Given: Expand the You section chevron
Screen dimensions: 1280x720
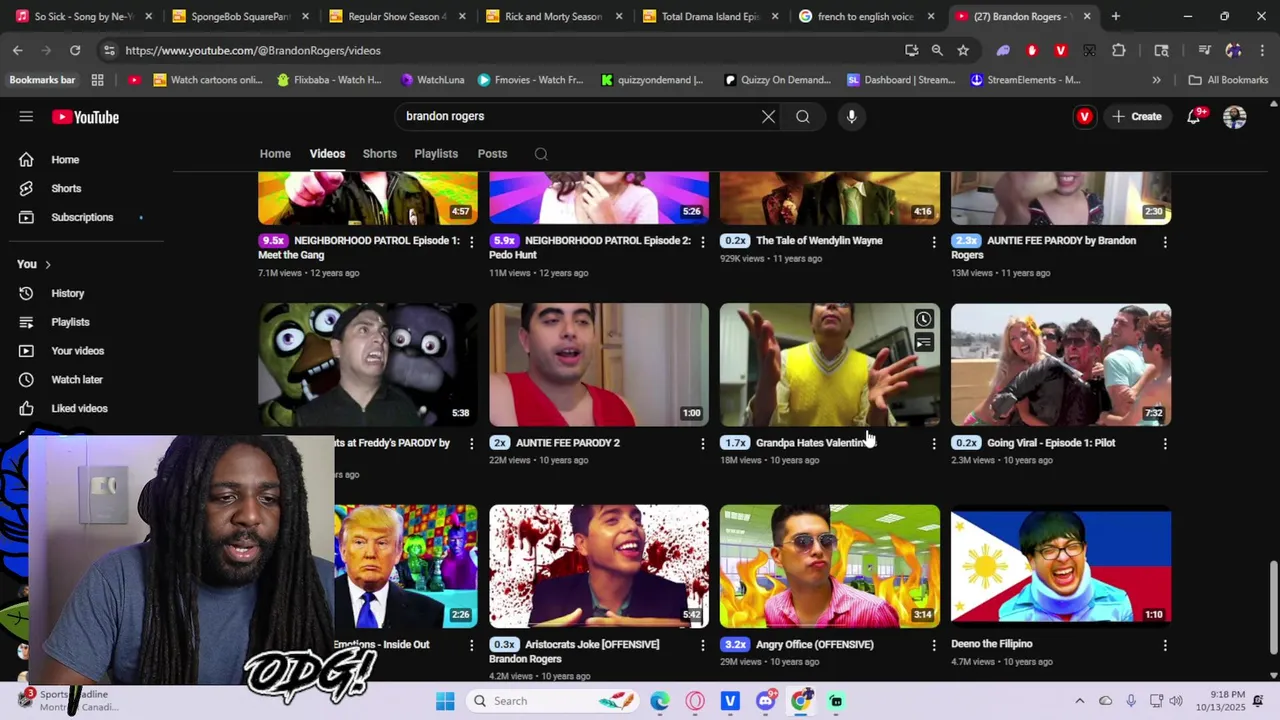Looking at the screenshot, I should click(x=47, y=264).
